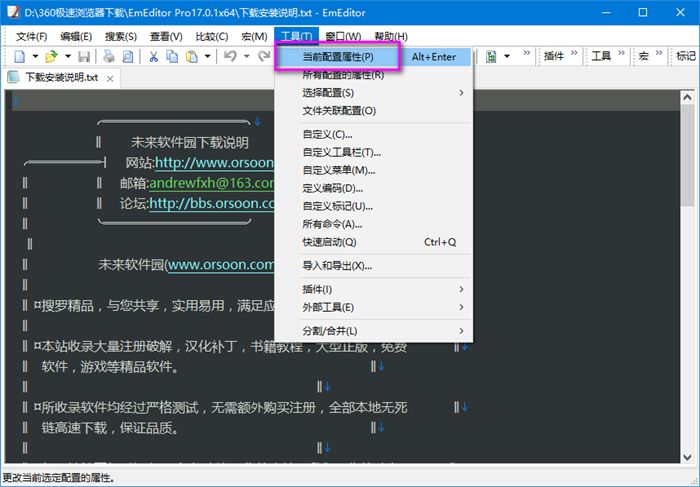Click the andrewfxh@163 email link
700x487 pixels.
click(x=212, y=183)
